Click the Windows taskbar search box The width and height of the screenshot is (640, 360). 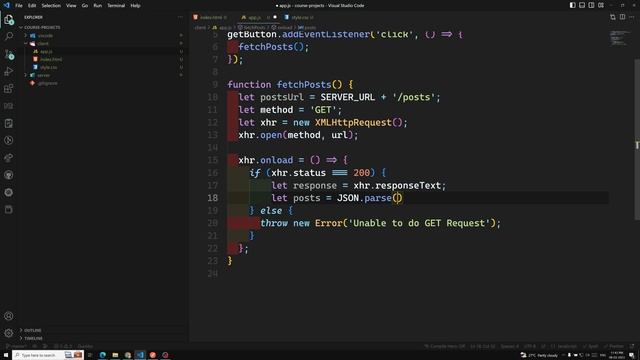(x=48, y=355)
